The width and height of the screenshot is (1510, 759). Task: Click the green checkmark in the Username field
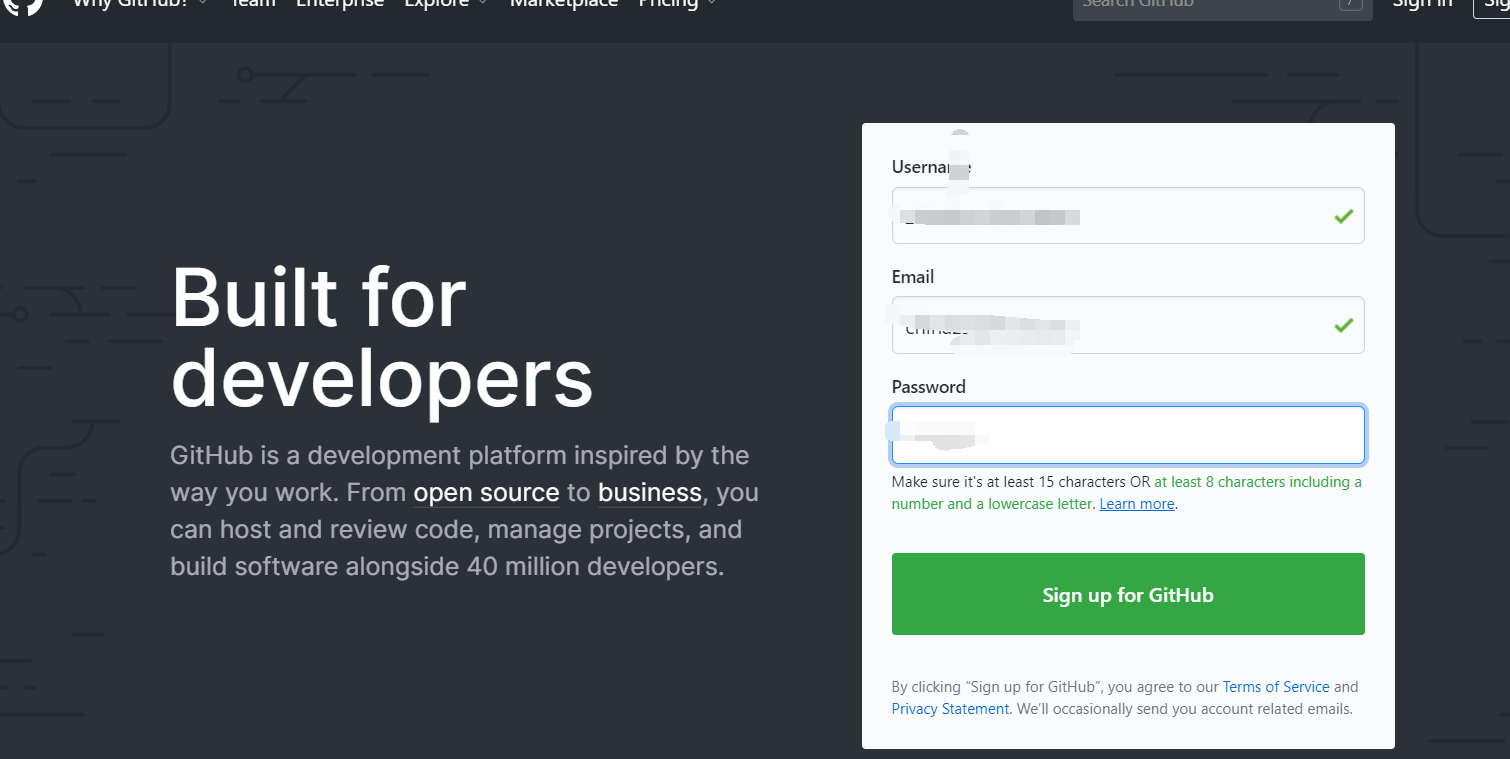[x=1343, y=216]
